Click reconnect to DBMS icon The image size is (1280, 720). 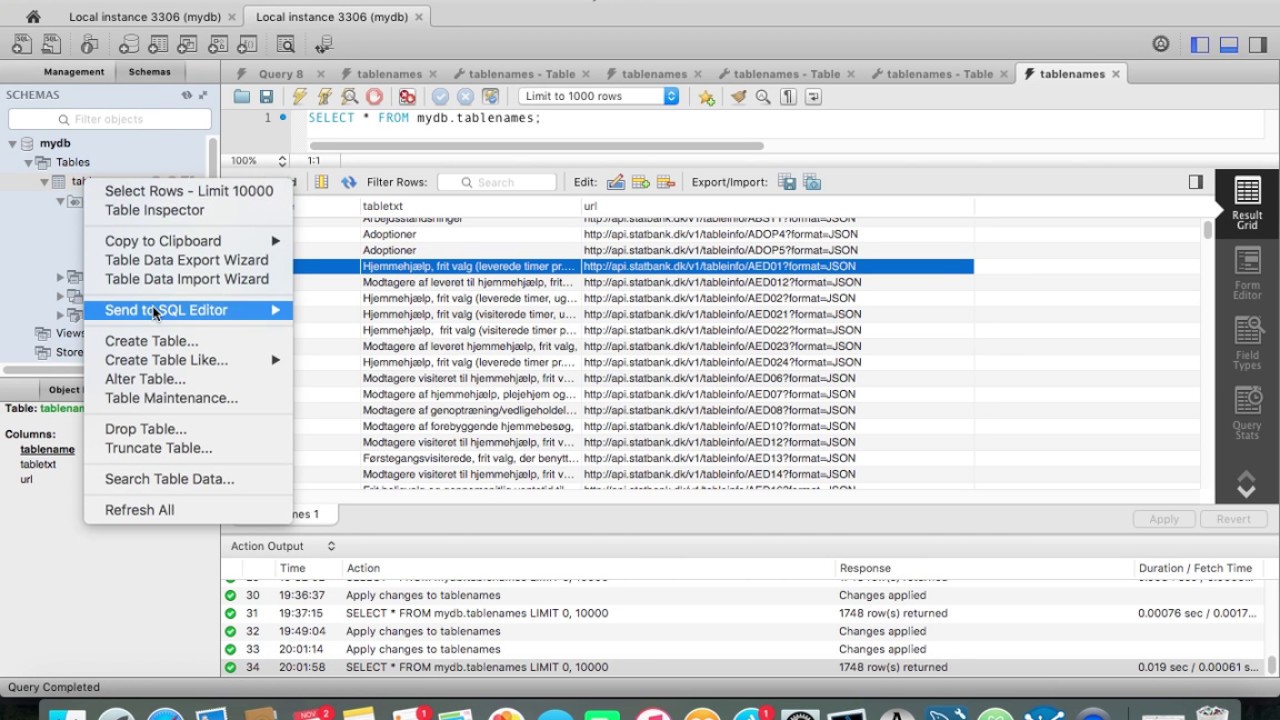[323, 44]
